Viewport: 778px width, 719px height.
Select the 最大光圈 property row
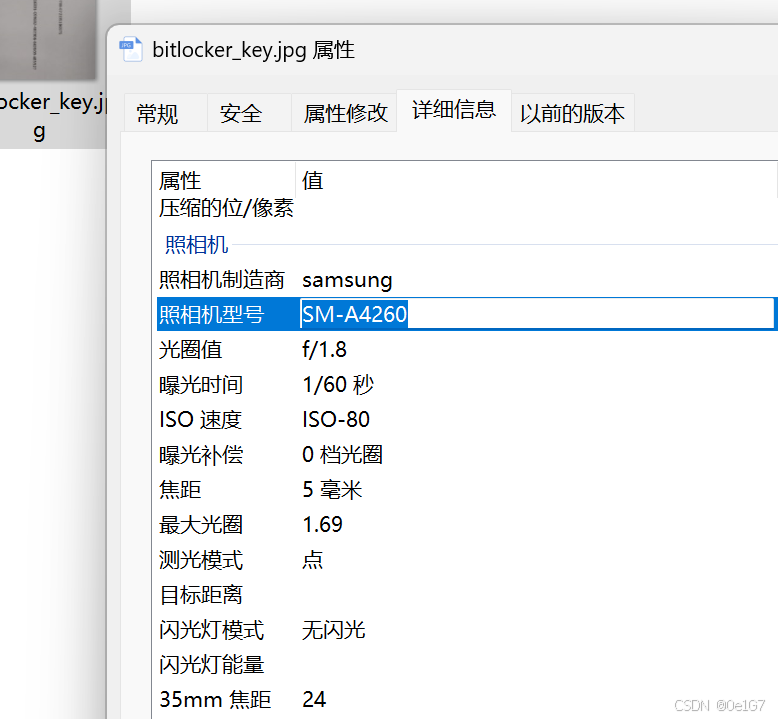pos(466,524)
